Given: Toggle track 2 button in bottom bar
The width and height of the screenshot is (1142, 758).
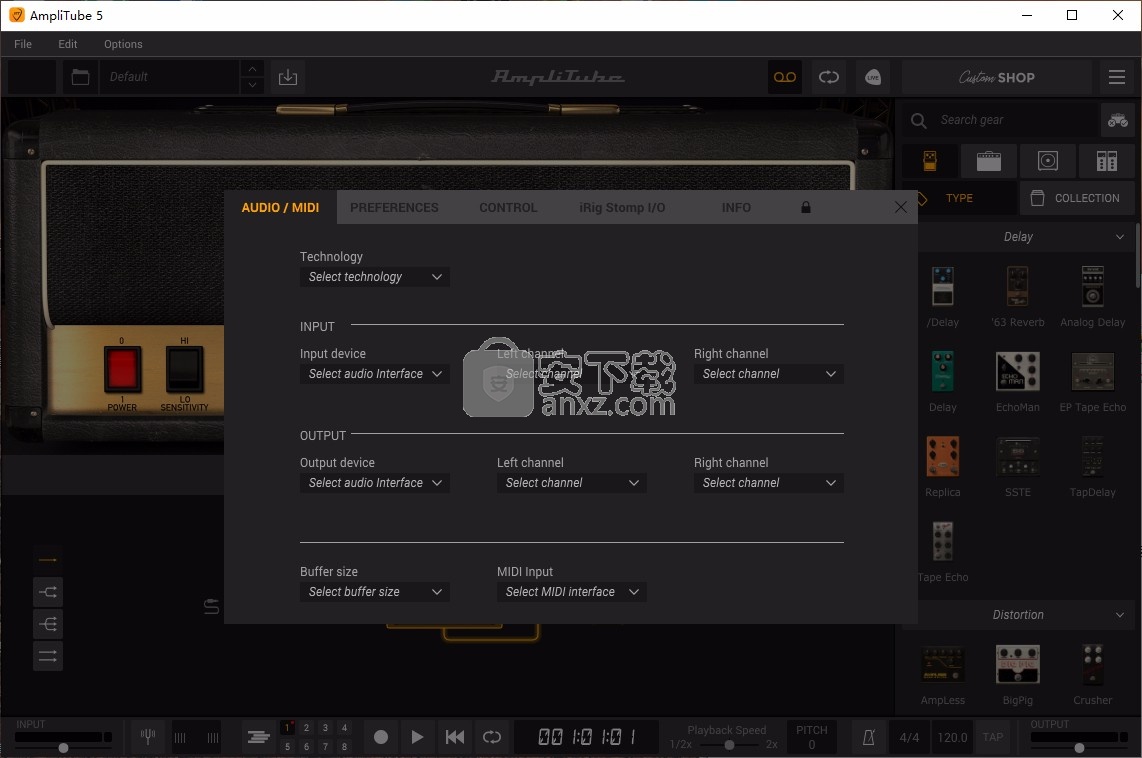Looking at the screenshot, I should pos(307,727).
